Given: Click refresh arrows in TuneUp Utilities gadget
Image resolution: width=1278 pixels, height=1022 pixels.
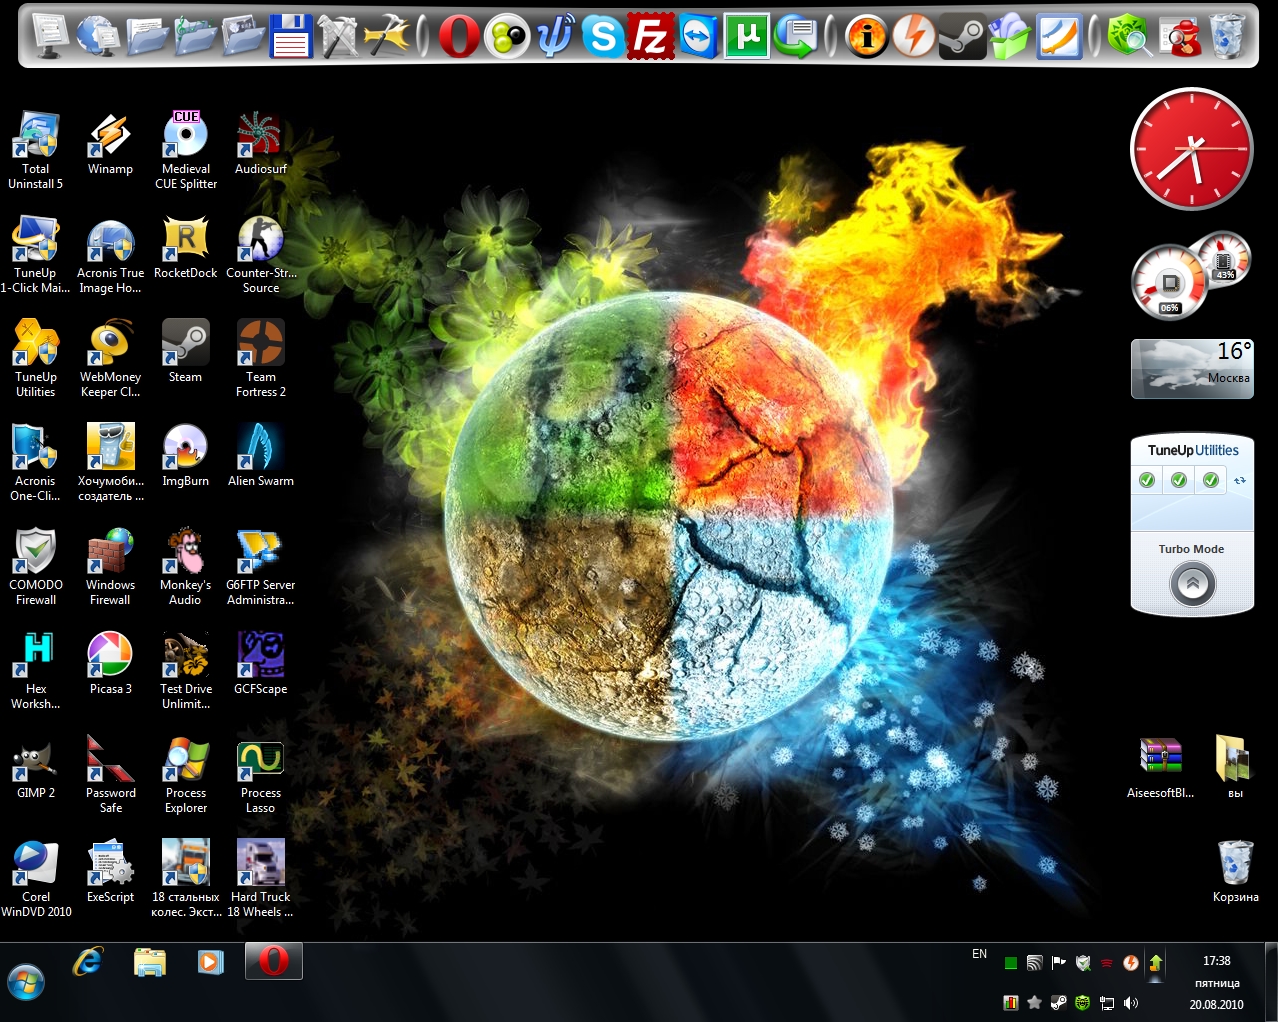Looking at the screenshot, I should pos(1240,480).
